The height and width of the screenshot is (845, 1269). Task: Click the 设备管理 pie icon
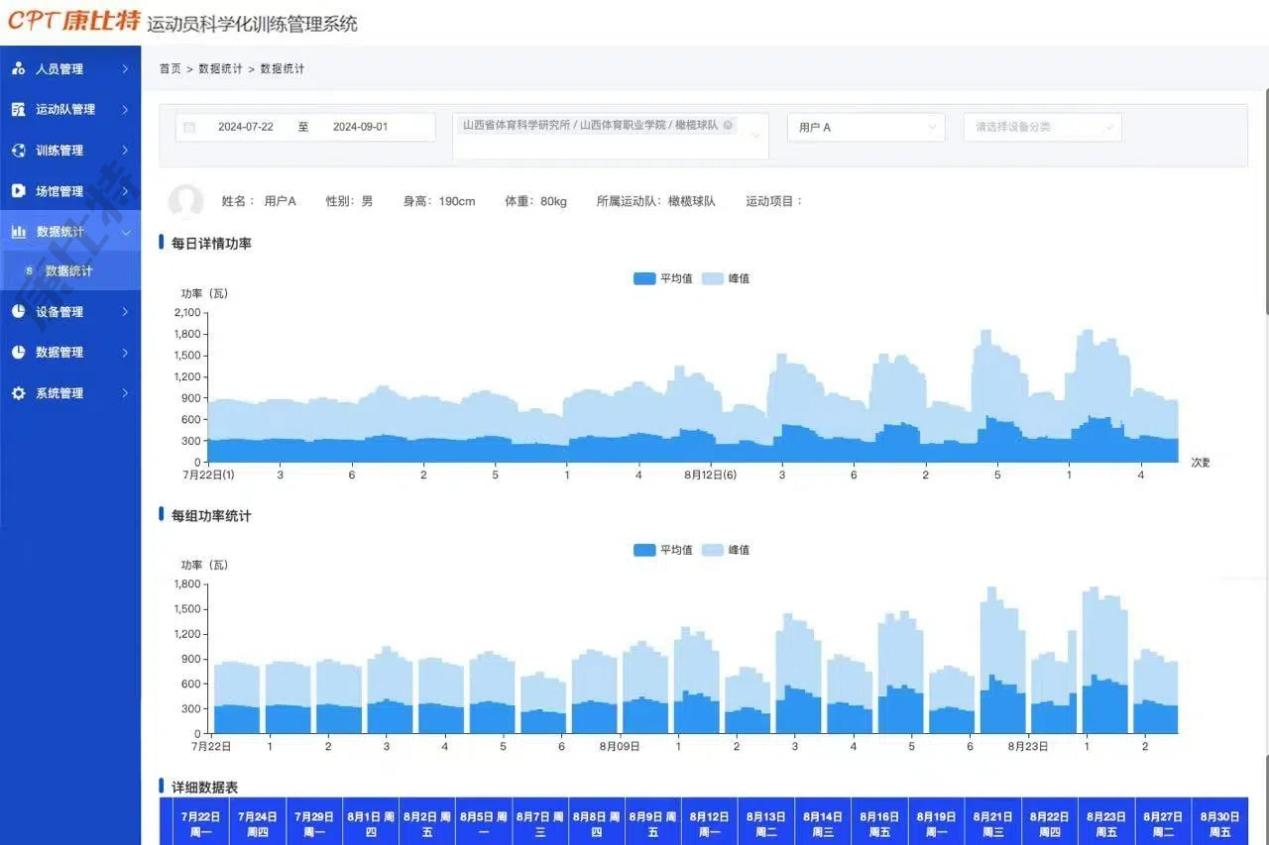[x=18, y=312]
